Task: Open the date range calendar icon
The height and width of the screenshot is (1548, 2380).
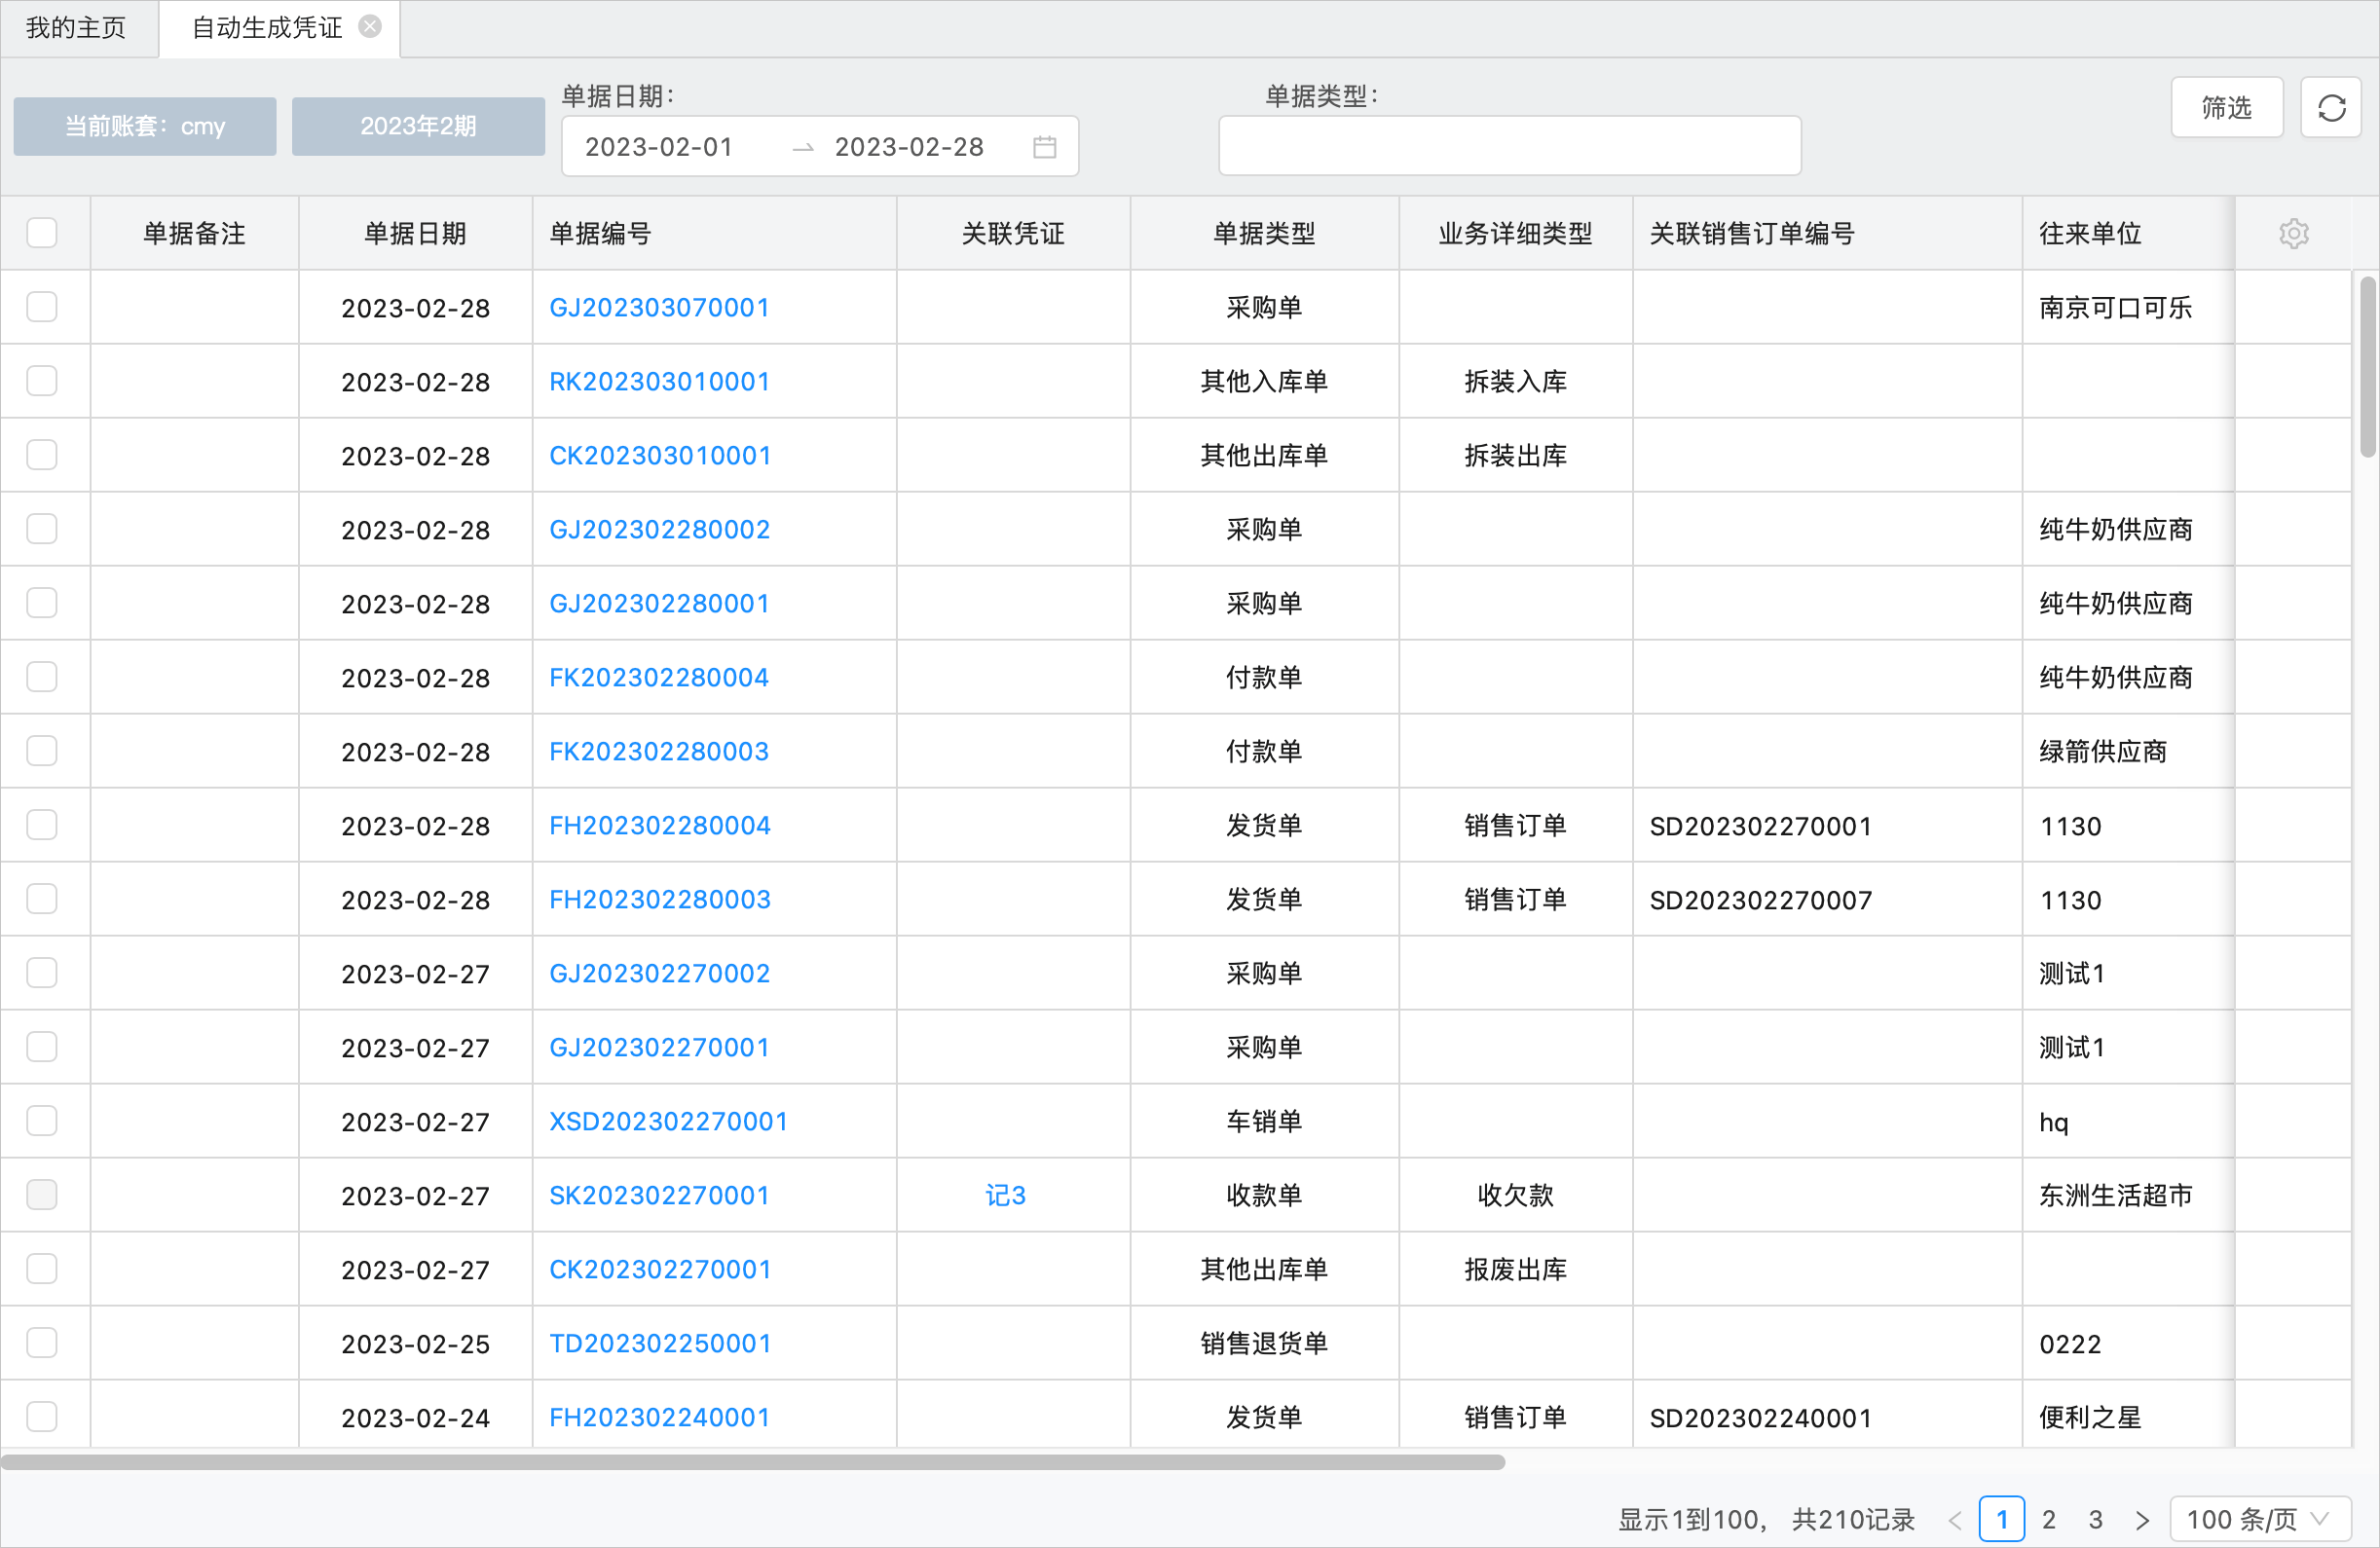Action: click(1045, 147)
